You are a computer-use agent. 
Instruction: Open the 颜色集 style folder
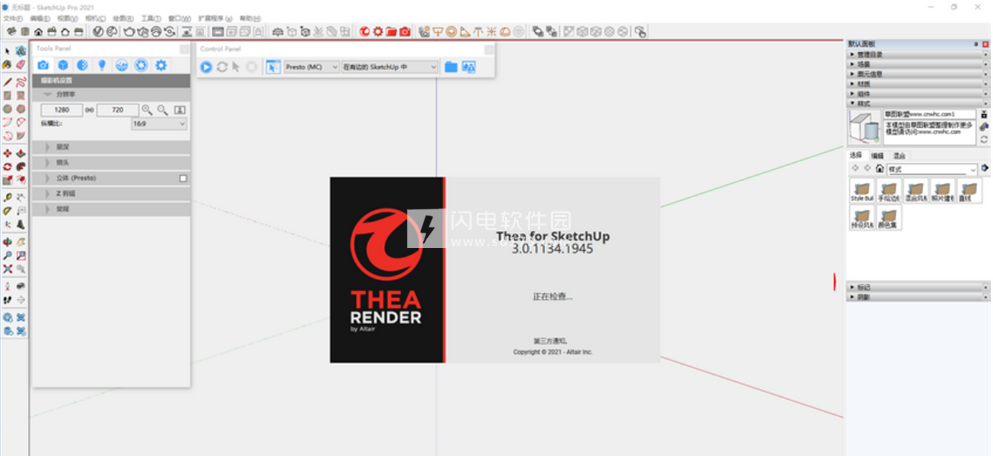889,217
